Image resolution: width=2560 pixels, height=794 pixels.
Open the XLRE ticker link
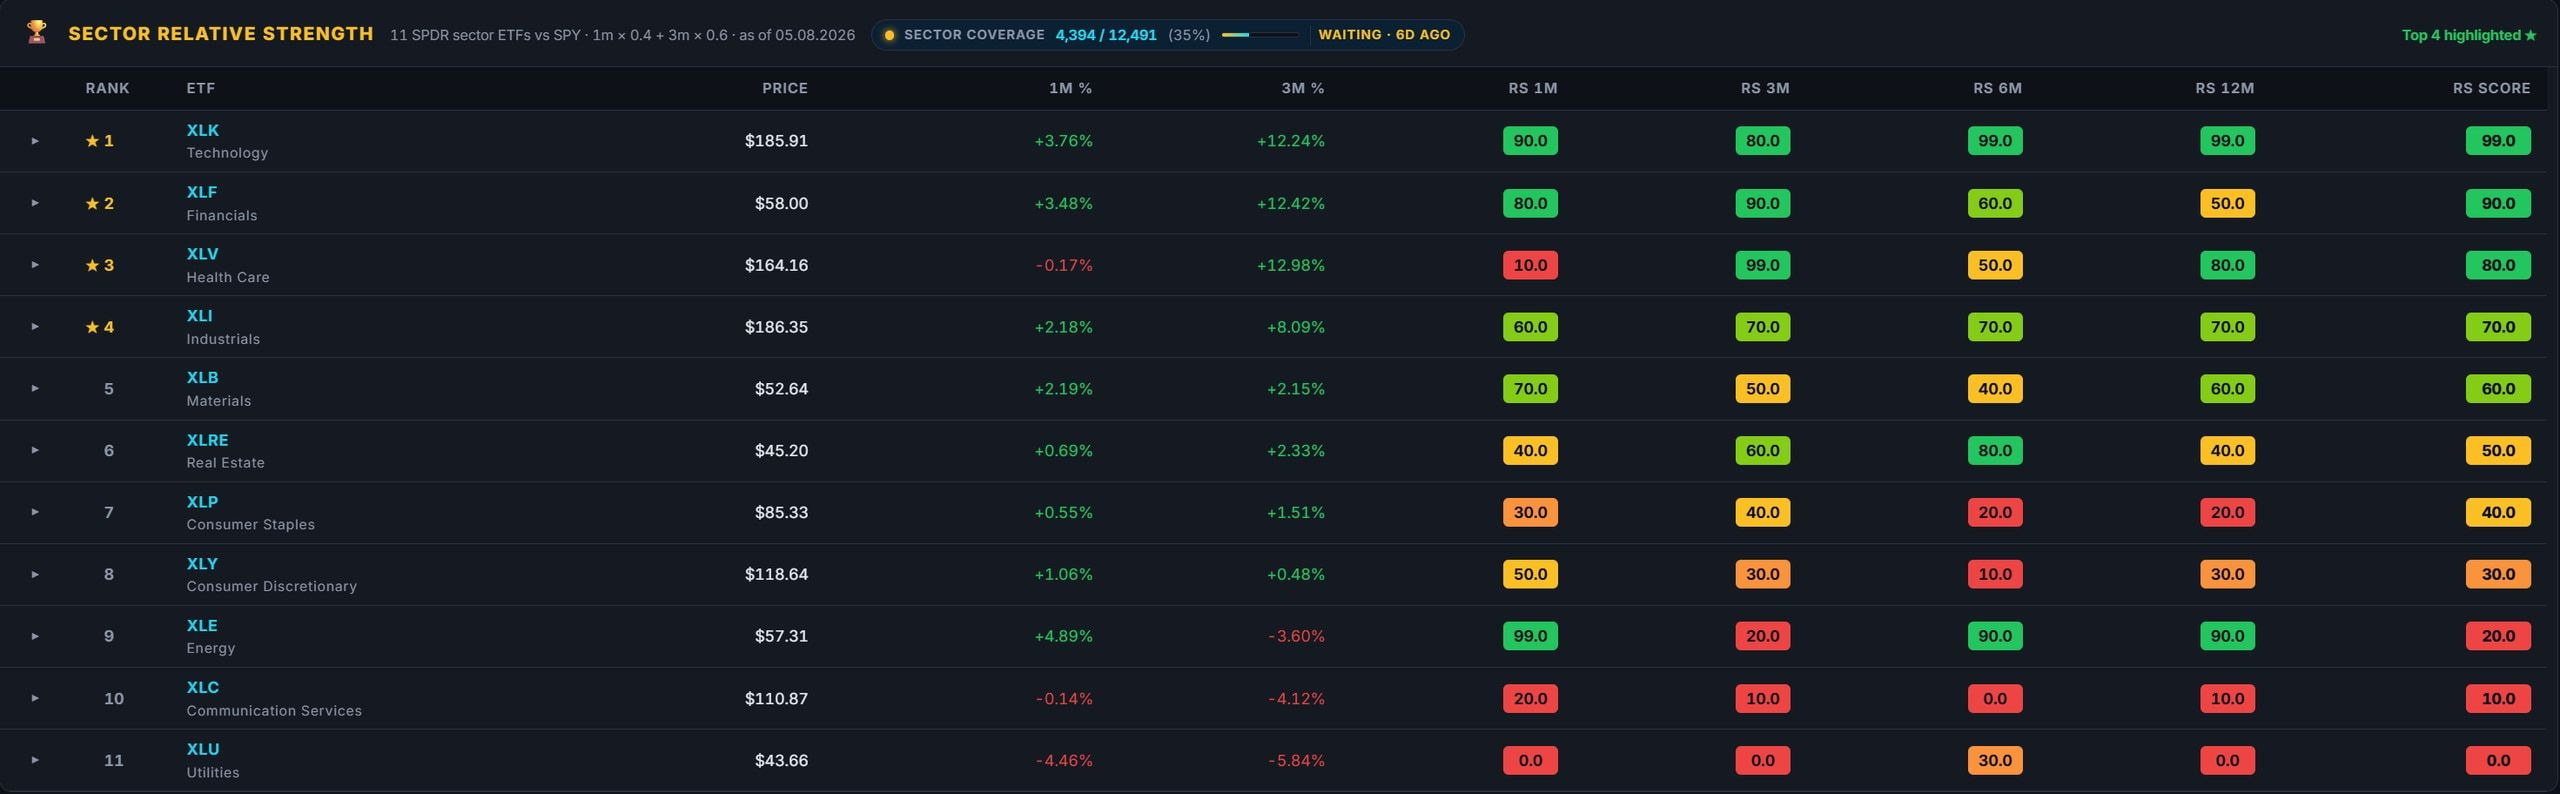(x=207, y=440)
